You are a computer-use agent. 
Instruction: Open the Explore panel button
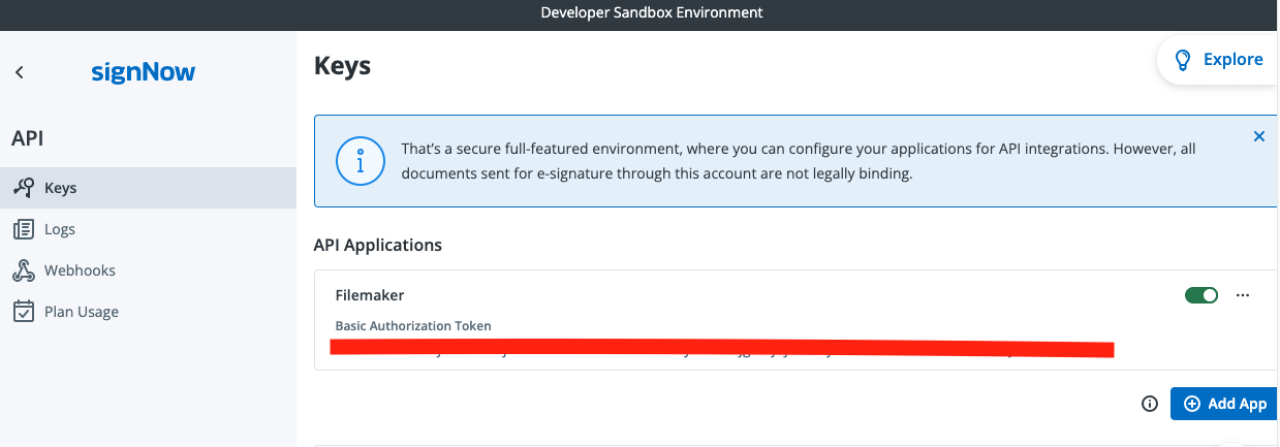pos(1218,60)
